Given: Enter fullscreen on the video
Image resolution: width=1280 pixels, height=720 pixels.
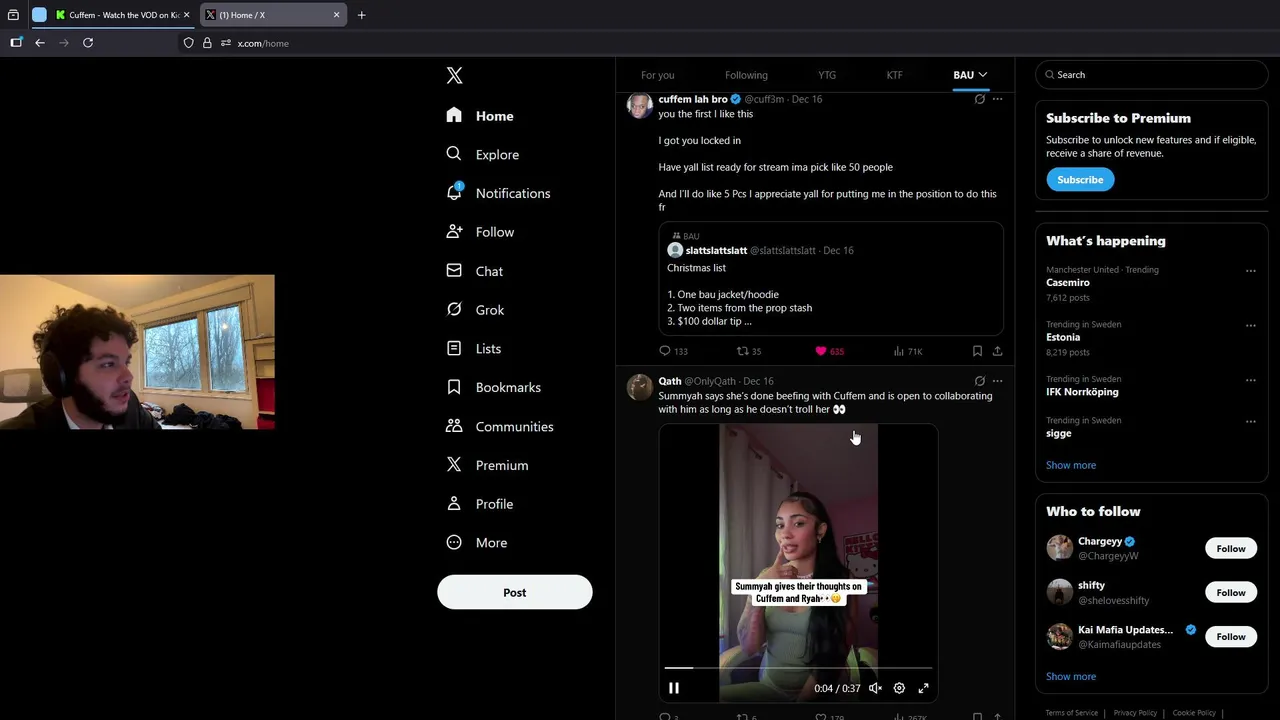Looking at the screenshot, I should pos(923,688).
